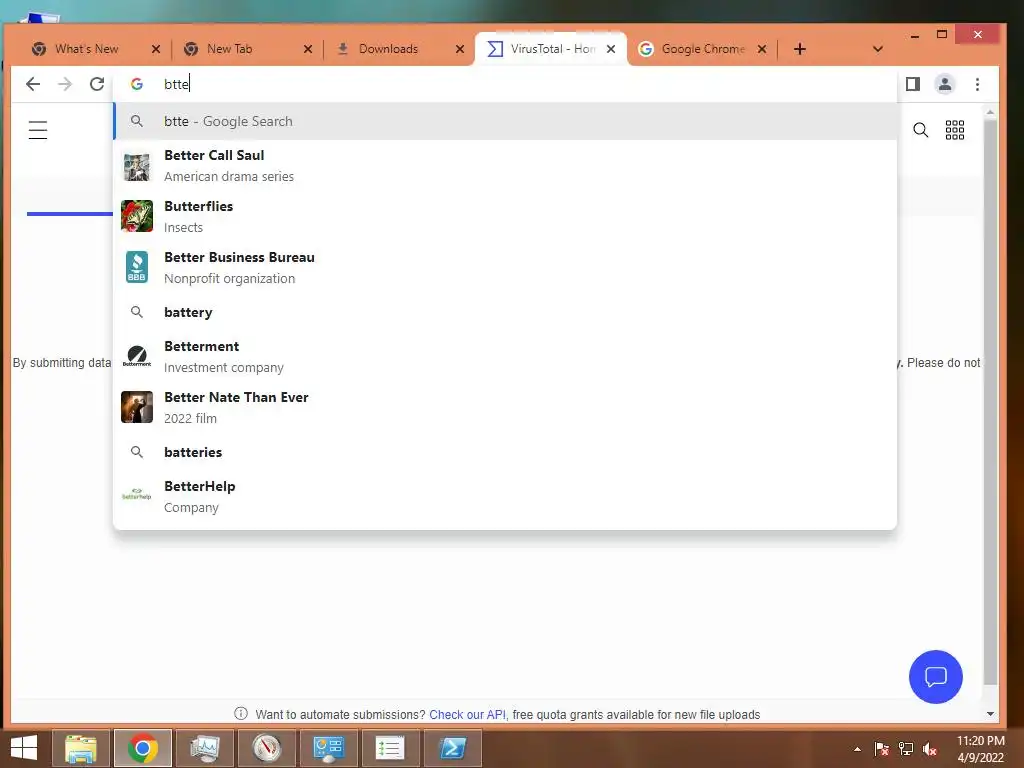Expand the tab search chevron
The image size is (1024, 768).
877,49
